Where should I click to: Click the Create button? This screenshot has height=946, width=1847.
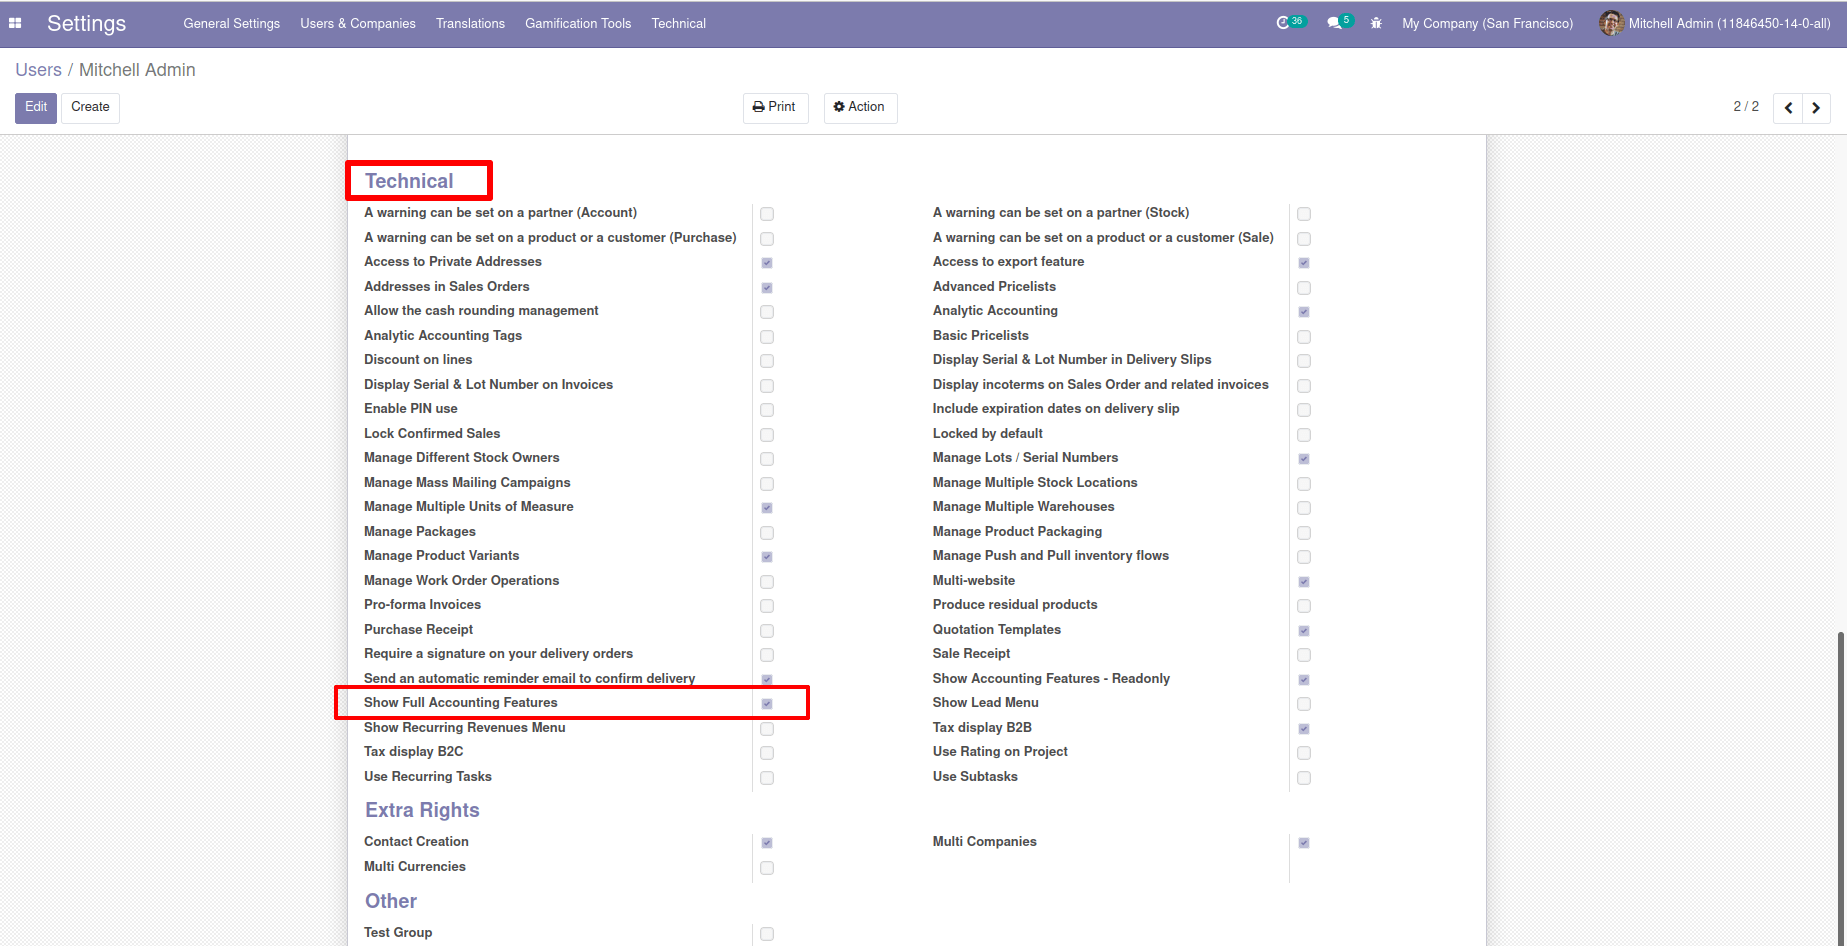[90, 107]
